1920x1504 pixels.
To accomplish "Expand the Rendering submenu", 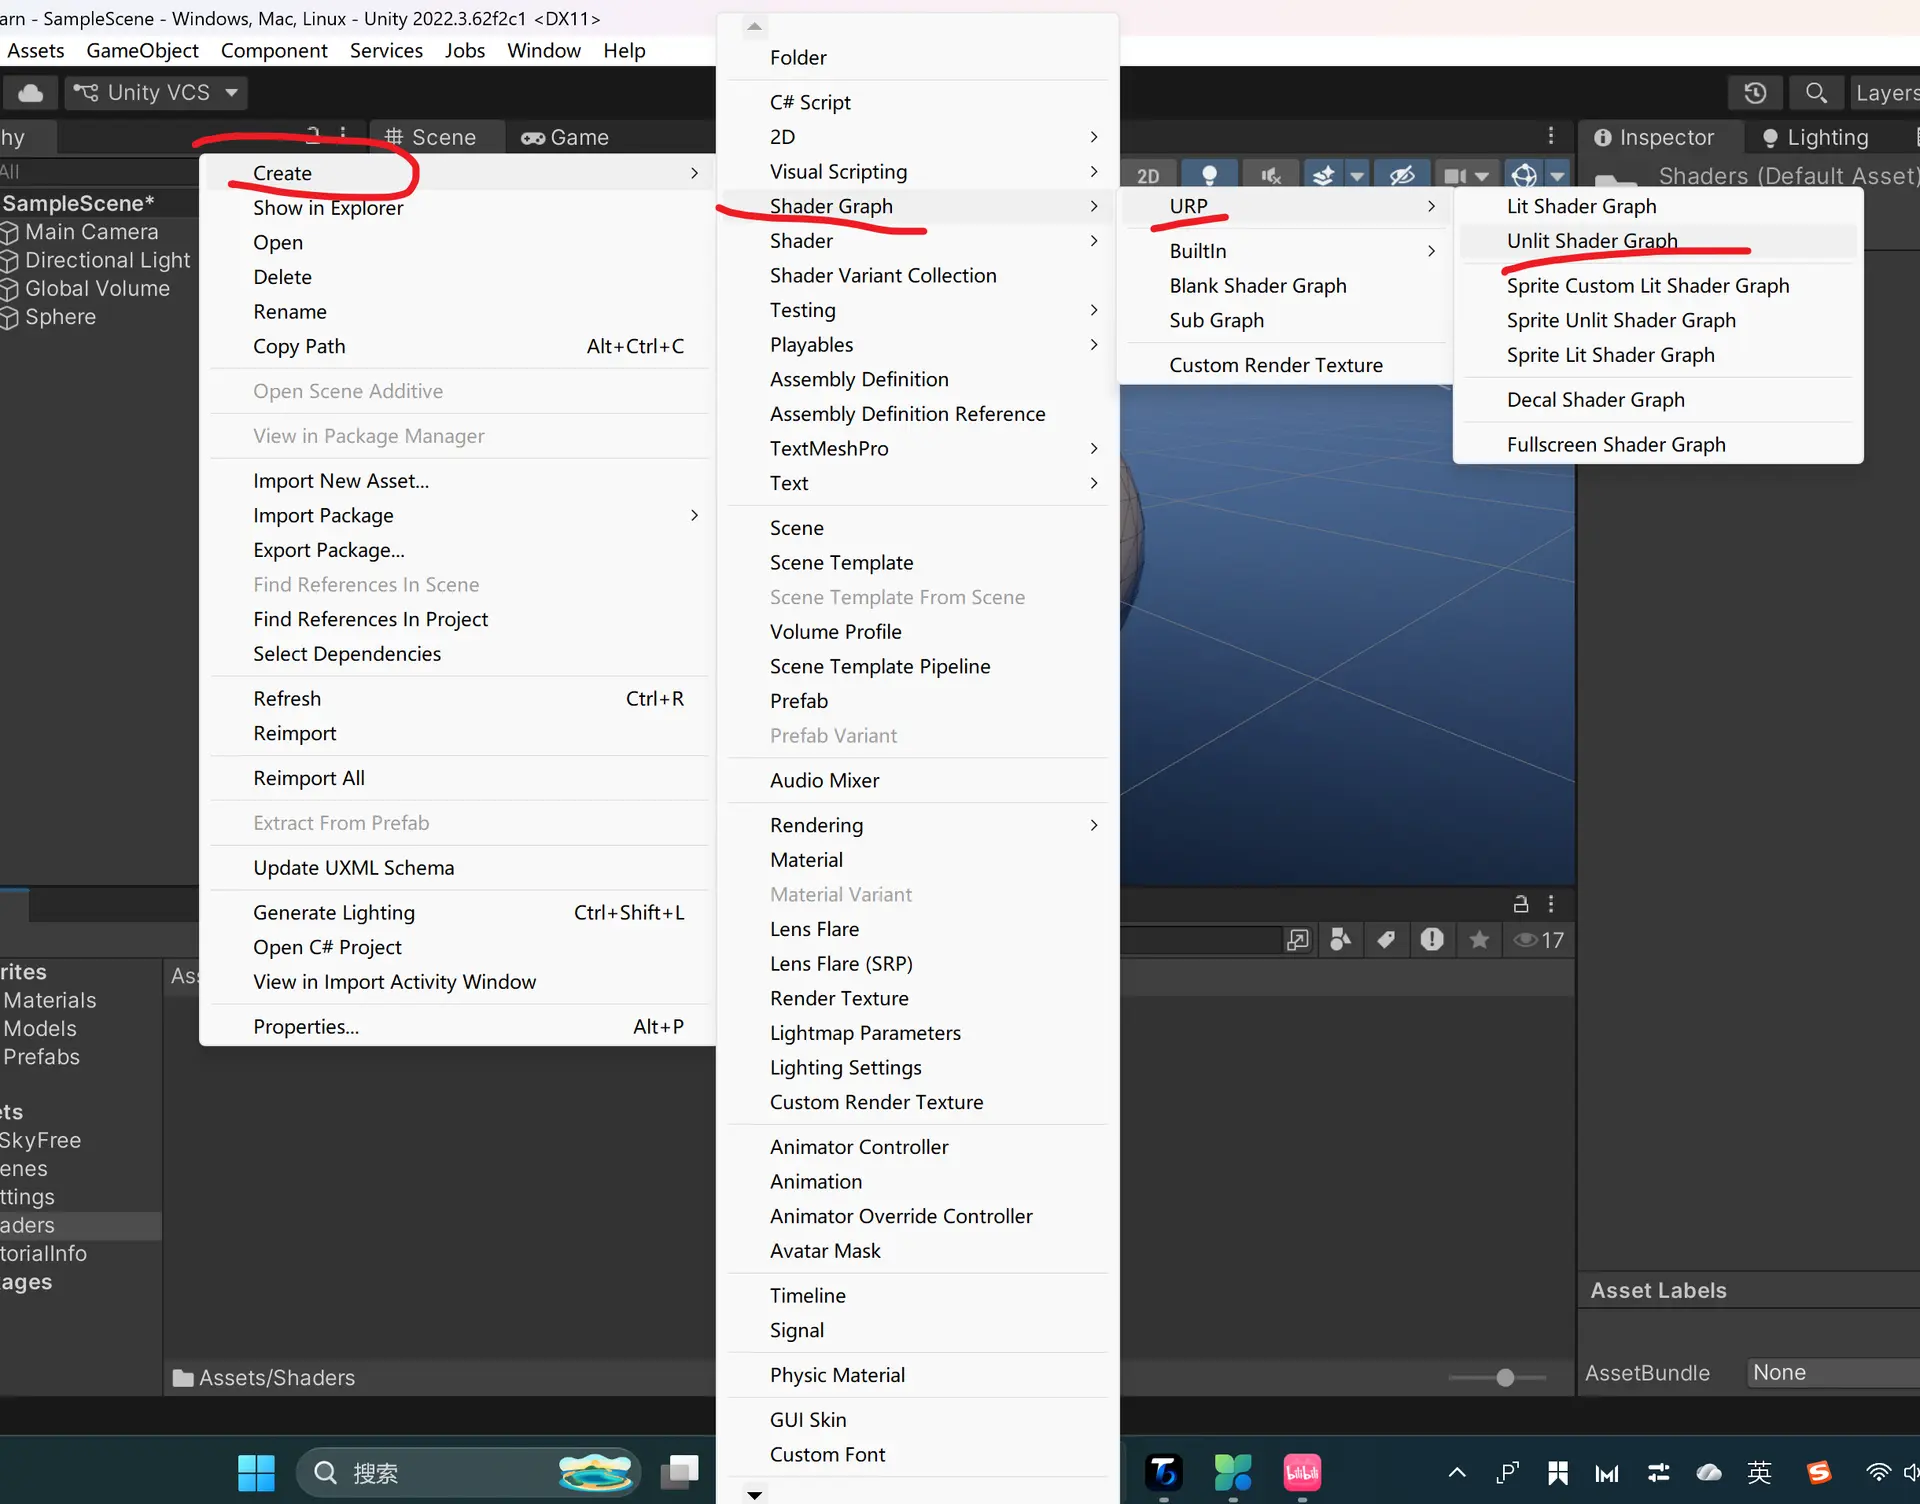I will (918, 825).
